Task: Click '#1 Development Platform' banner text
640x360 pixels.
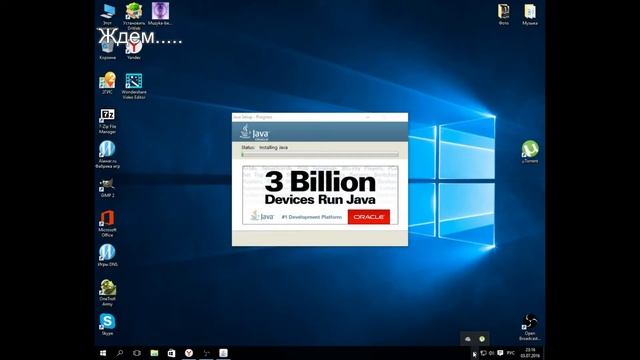Action: (x=311, y=217)
